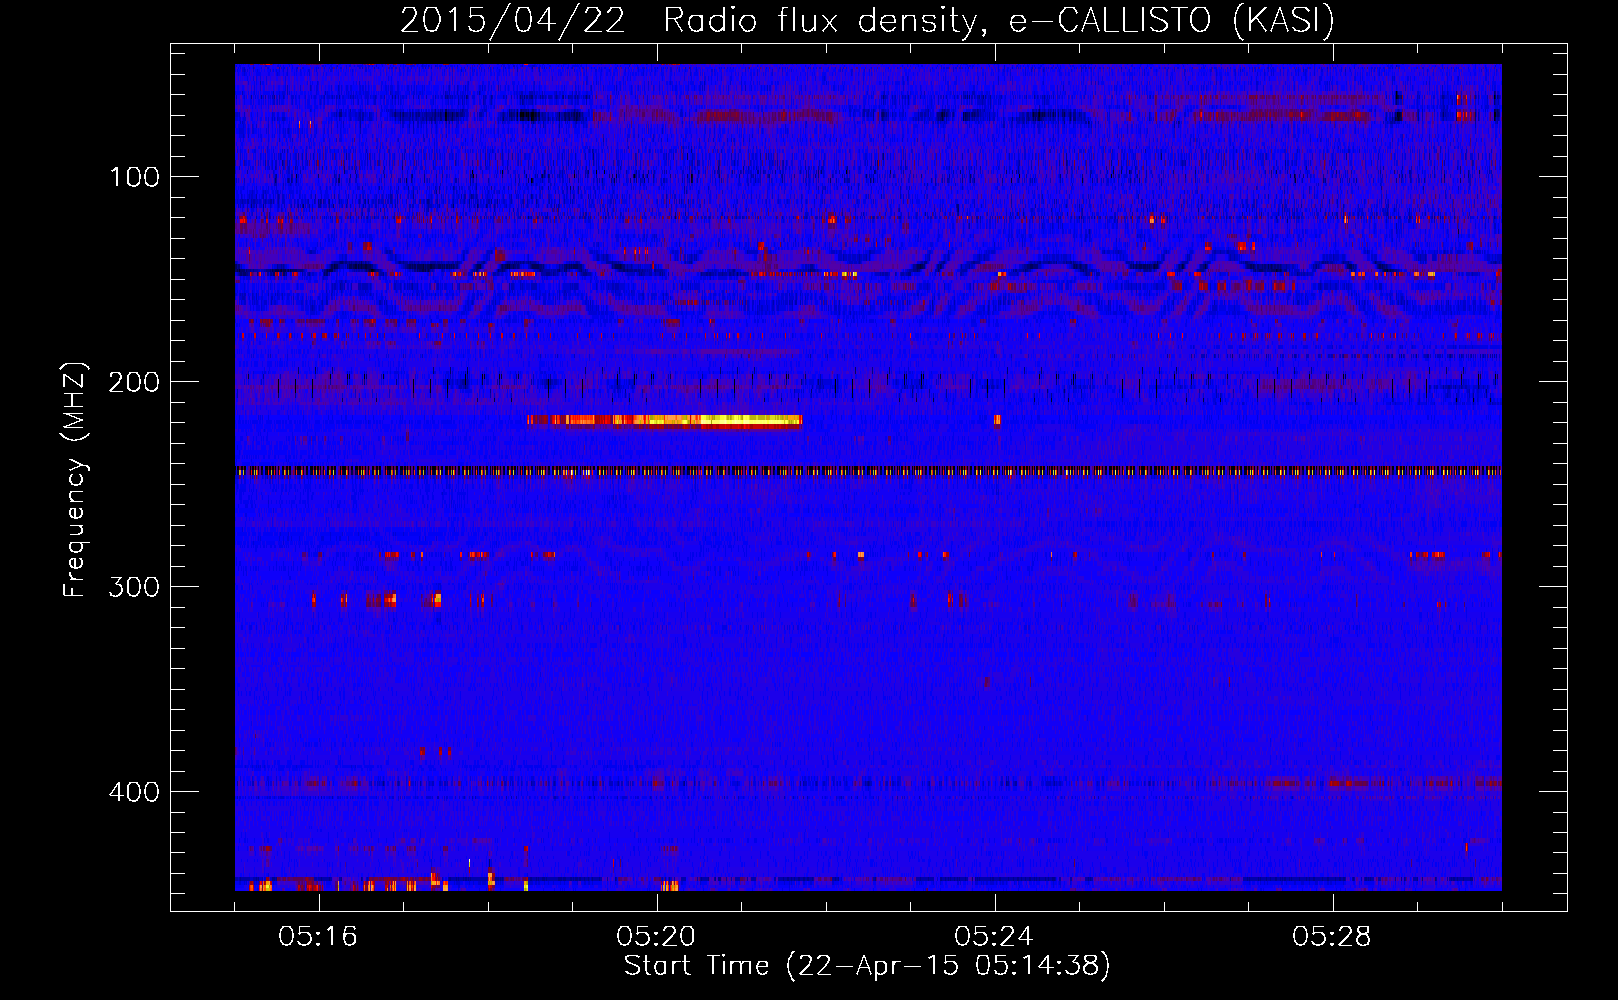This screenshot has height=1000, width=1618.
Task: Click the 200 frequency tick label
Action: pos(134,382)
